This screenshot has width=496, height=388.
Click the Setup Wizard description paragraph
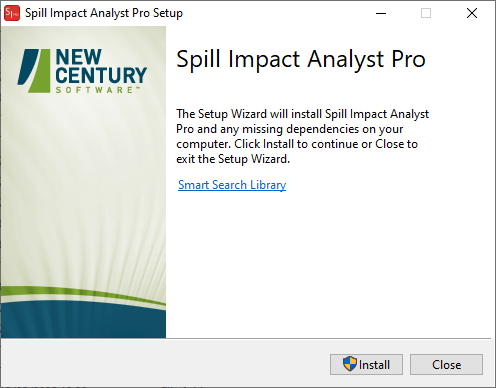(302, 136)
